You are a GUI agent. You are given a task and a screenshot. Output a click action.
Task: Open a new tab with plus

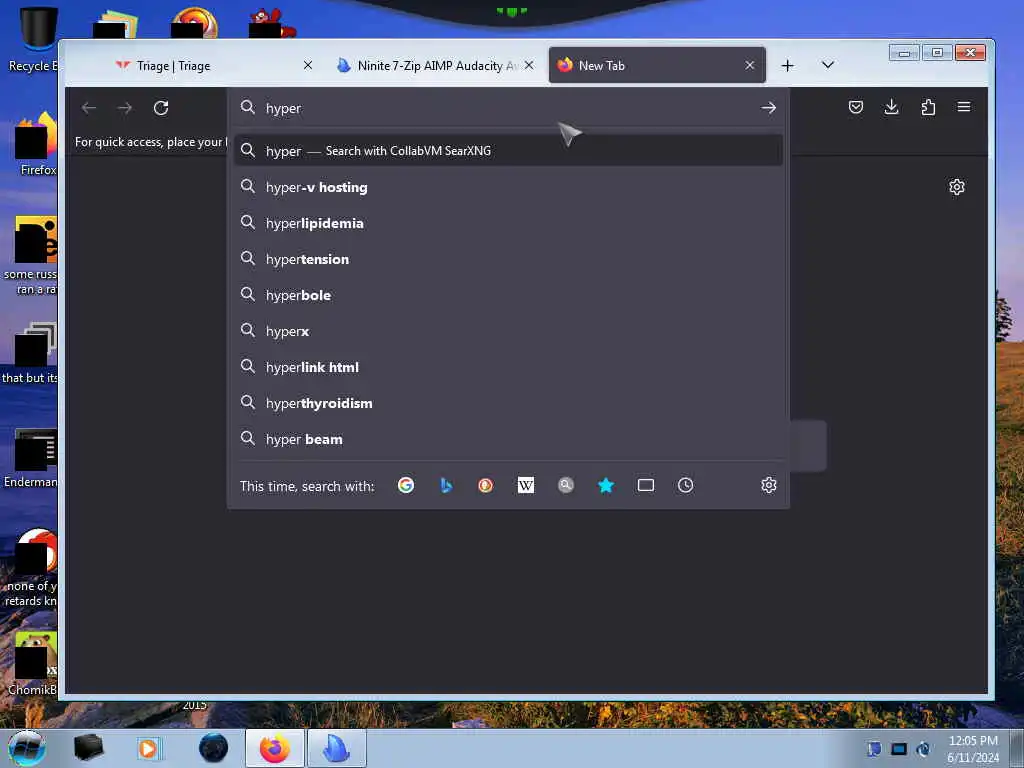(x=788, y=65)
